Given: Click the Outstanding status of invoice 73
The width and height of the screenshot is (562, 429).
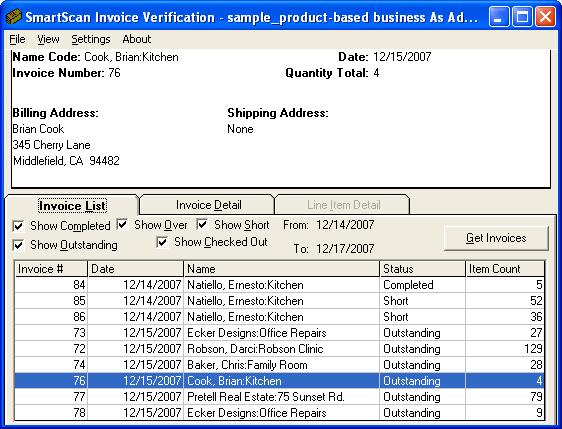Looking at the screenshot, I should (412, 333).
